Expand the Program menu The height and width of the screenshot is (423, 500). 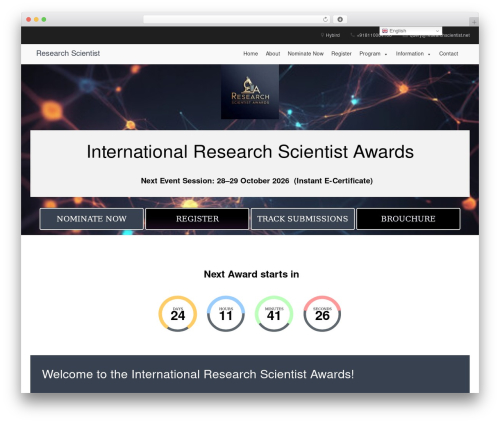coord(373,54)
